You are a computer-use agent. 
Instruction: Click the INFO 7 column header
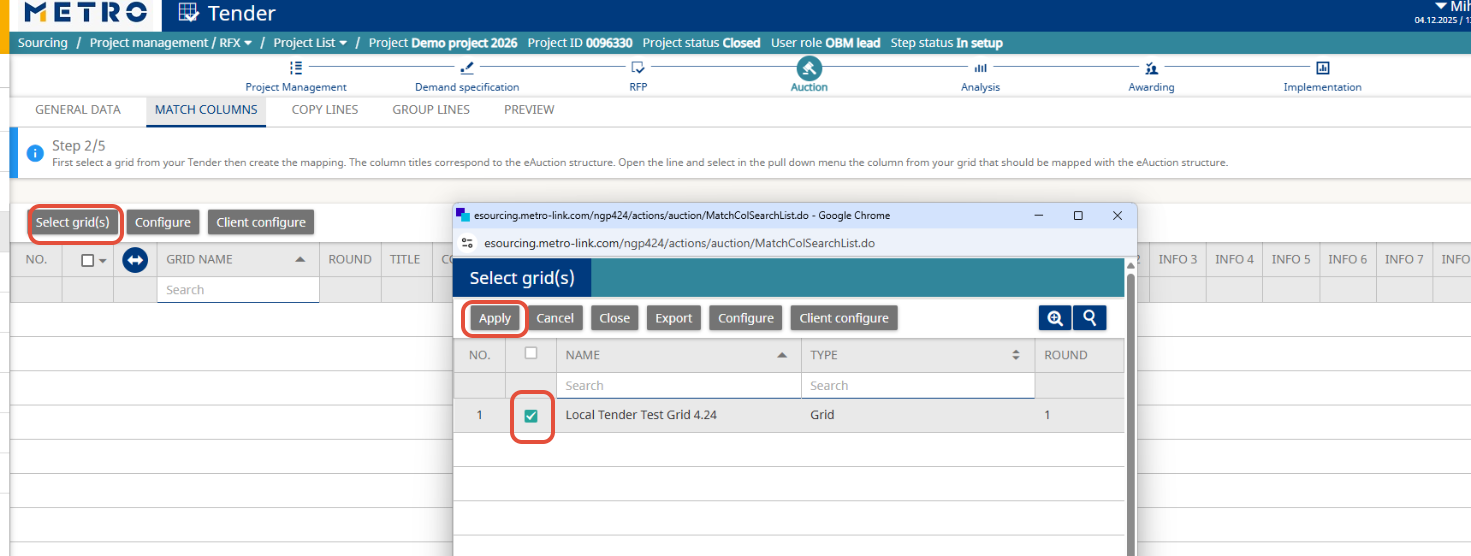coord(1404,260)
